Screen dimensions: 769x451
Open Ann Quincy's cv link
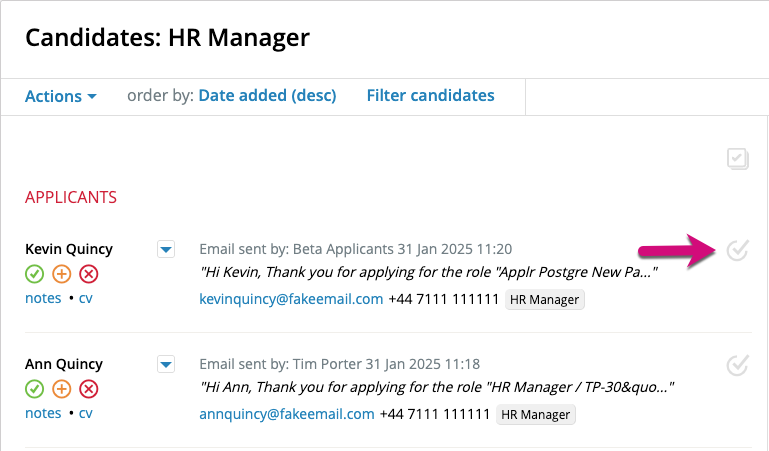point(85,413)
